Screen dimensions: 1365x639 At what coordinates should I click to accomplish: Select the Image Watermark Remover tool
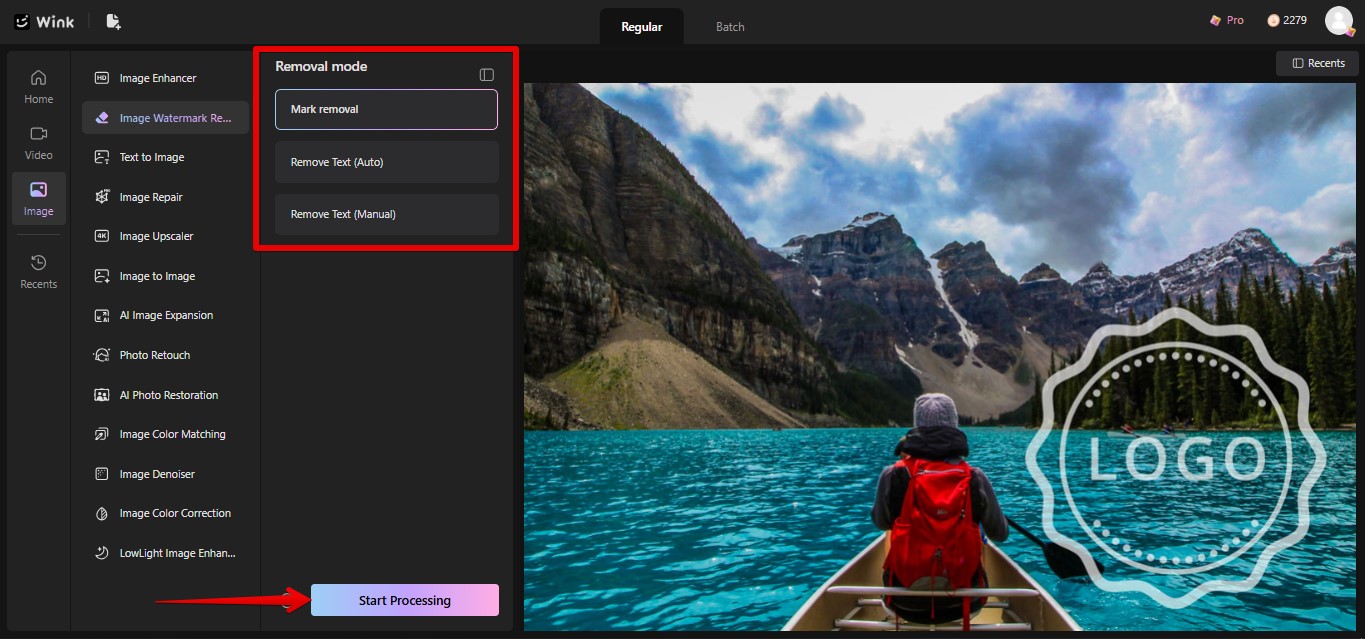click(165, 118)
